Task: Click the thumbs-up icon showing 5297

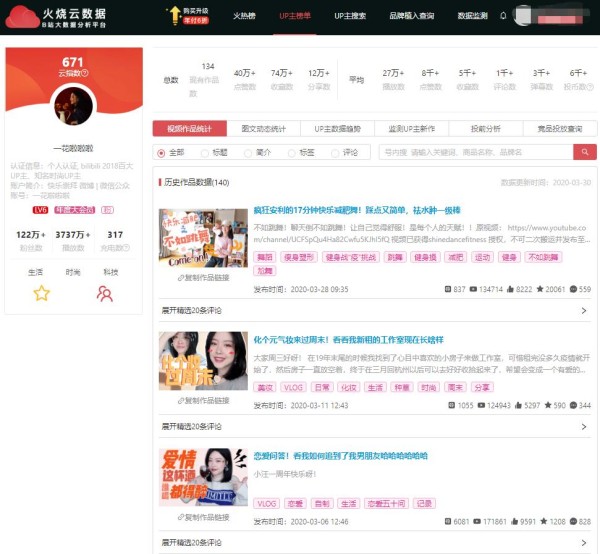Action: (x=518, y=405)
